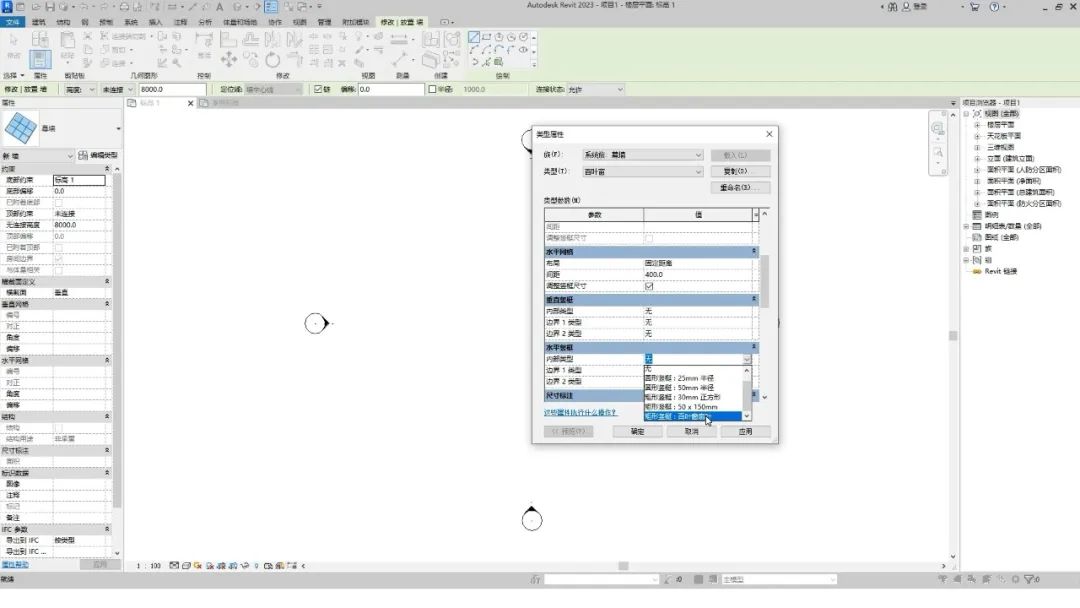Click the Move tool icon in ribbon
This screenshot has height=608, width=1080.
coord(229,59)
